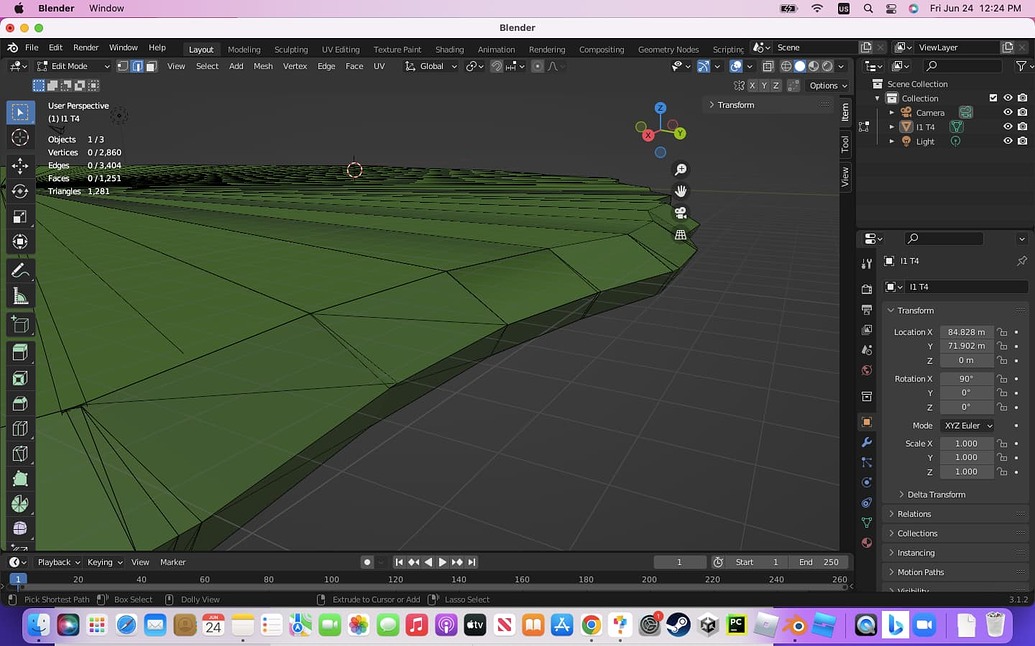The image size is (1035, 646).
Task: Select the Scale tool
Action: click(20, 216)
